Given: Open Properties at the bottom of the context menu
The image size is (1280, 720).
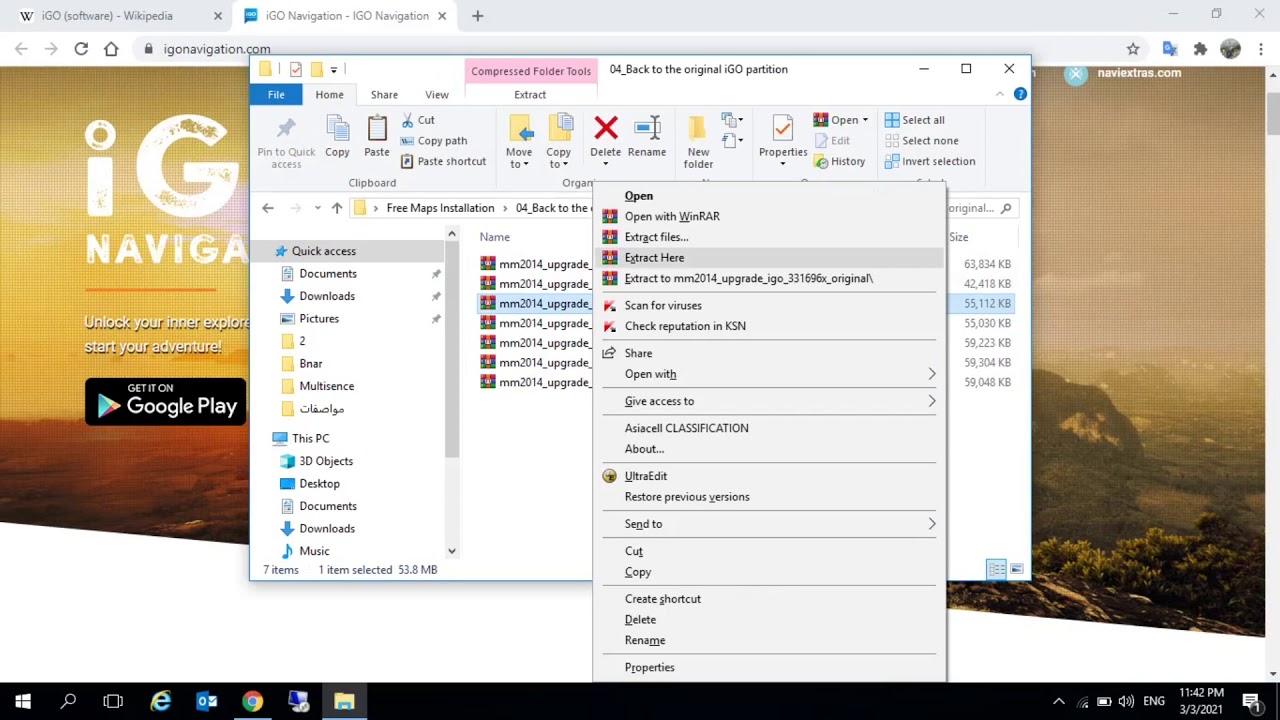Looking at the screenshot, I should [770, 667].
